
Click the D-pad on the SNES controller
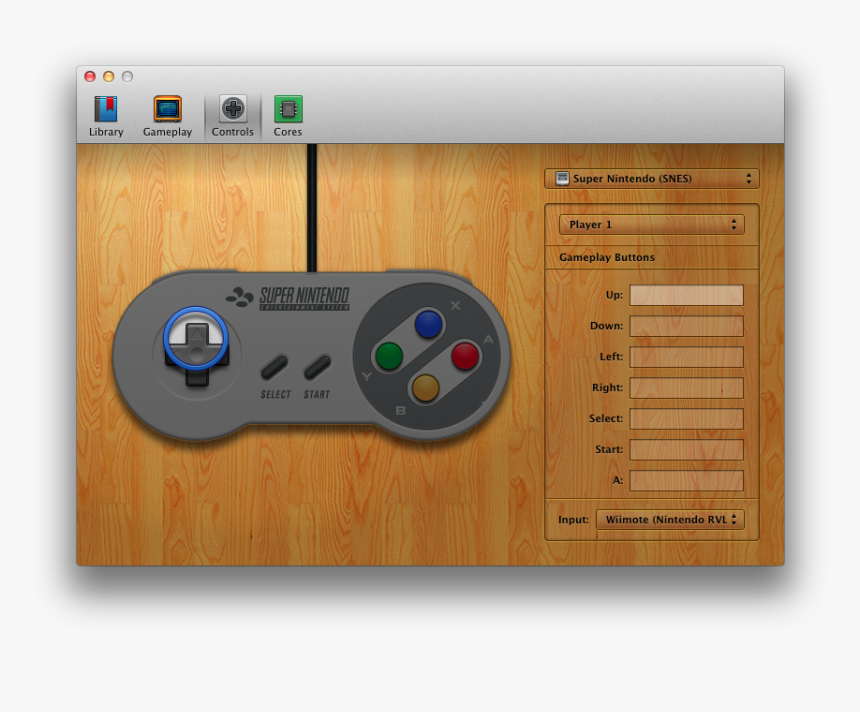(196, 353)
